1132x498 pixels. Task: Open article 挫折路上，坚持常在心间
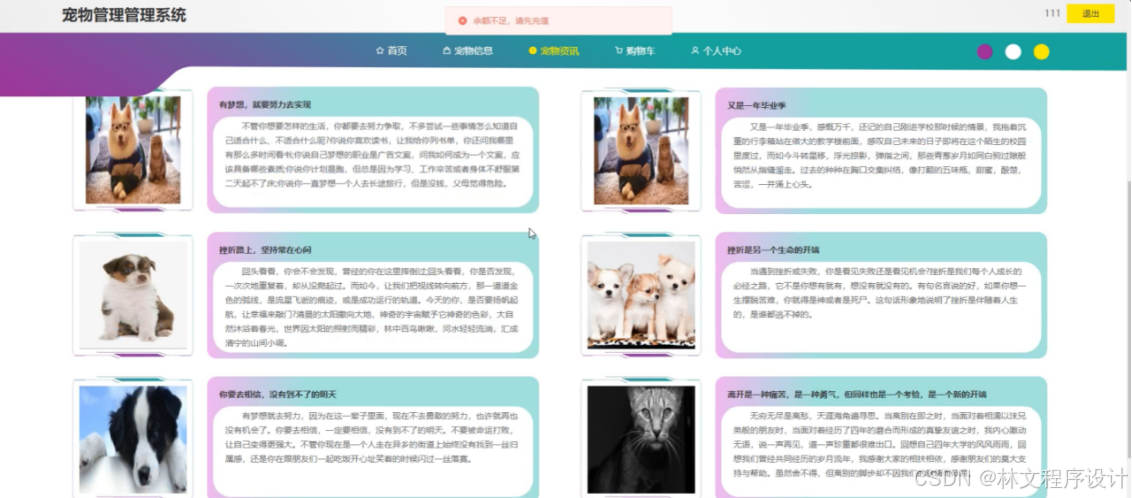(x=265, y=250)
